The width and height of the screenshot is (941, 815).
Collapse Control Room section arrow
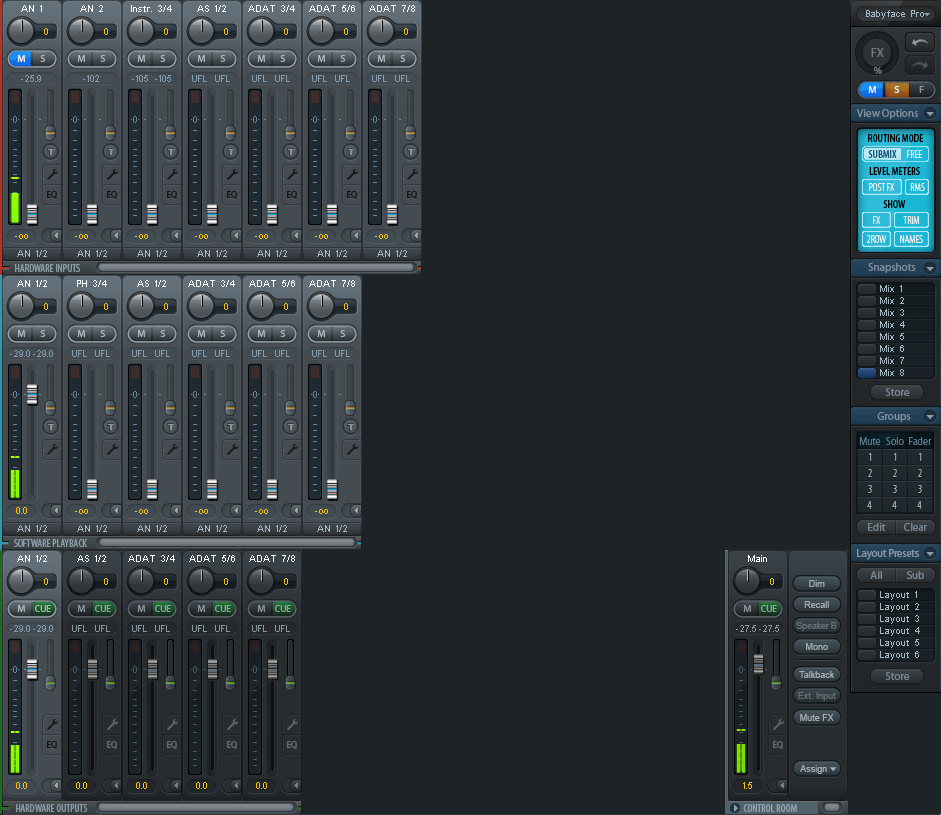coord(735,808)
